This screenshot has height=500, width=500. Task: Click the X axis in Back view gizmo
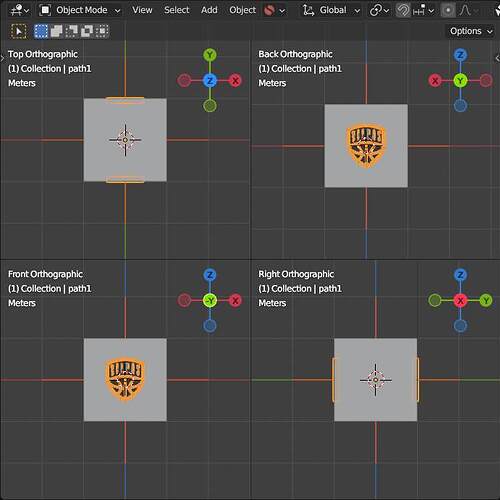435,80
